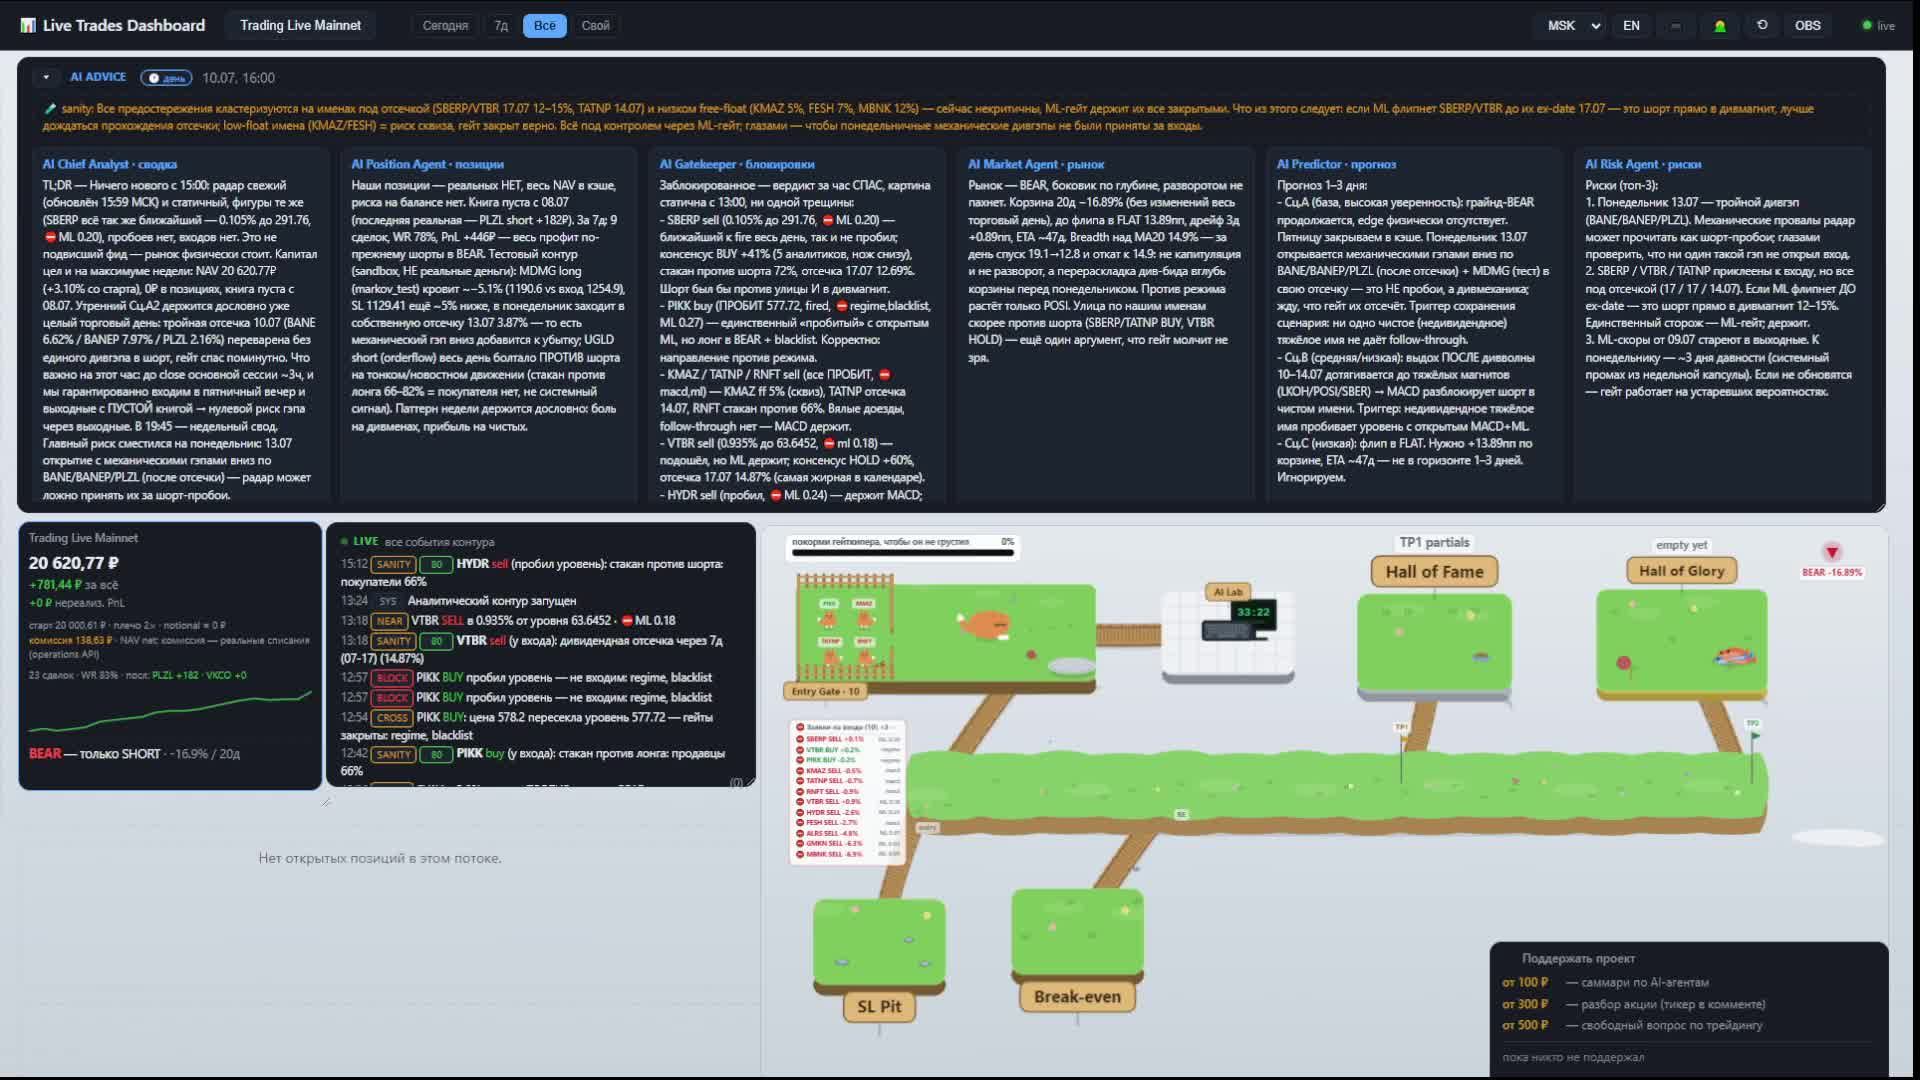Click the 20 620,77 ₽ balance value

pos(74,563)
